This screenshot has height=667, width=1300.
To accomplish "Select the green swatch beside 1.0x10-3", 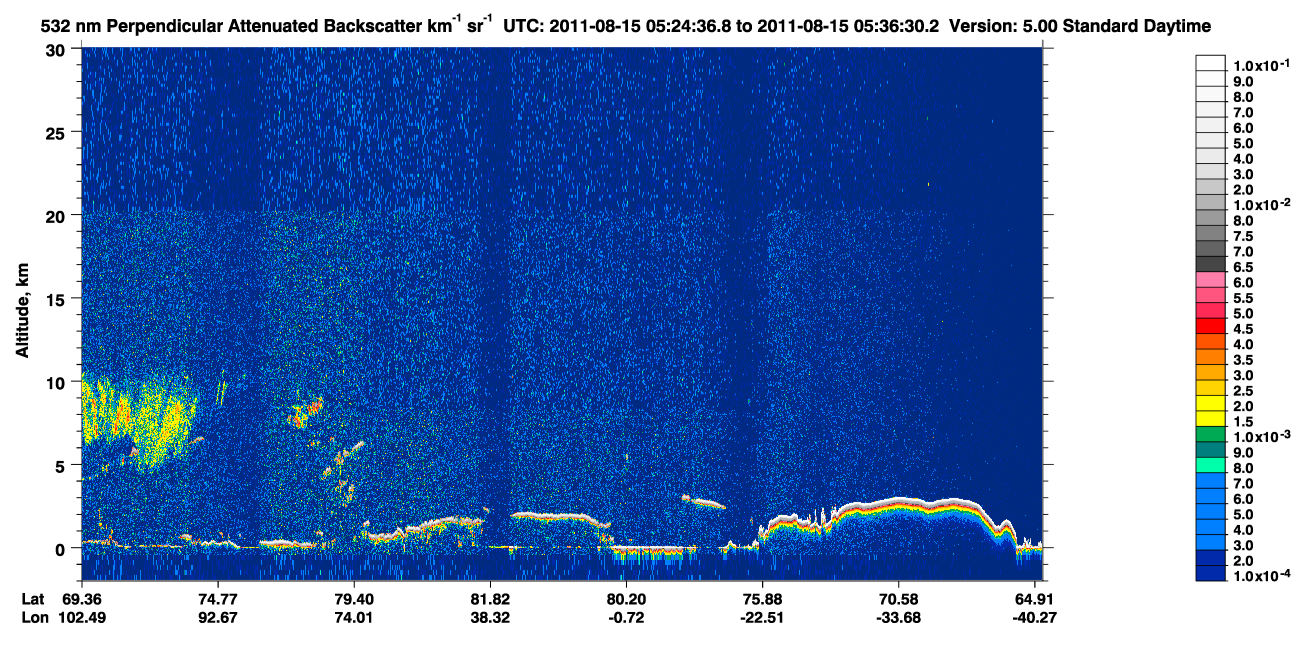I will coord(1210,435).
